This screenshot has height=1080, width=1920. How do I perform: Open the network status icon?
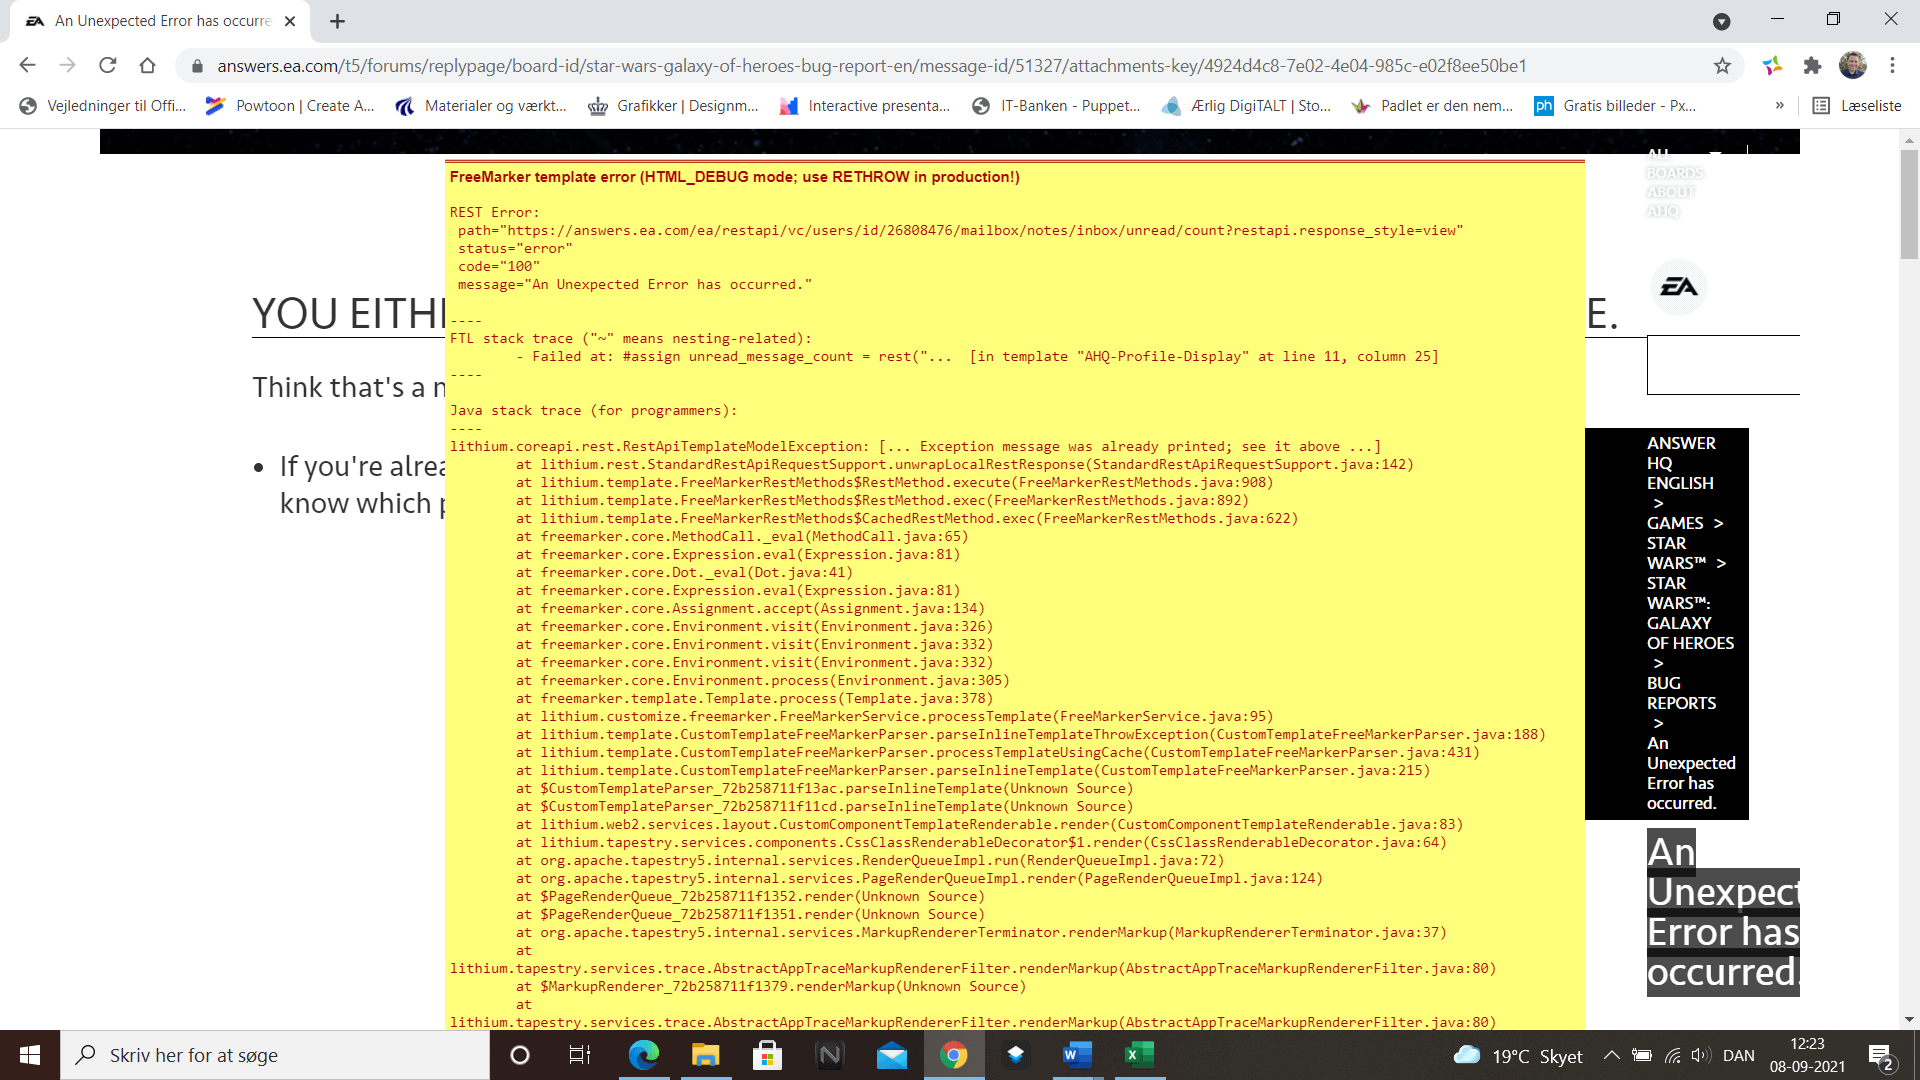tap(1672, 1055)
